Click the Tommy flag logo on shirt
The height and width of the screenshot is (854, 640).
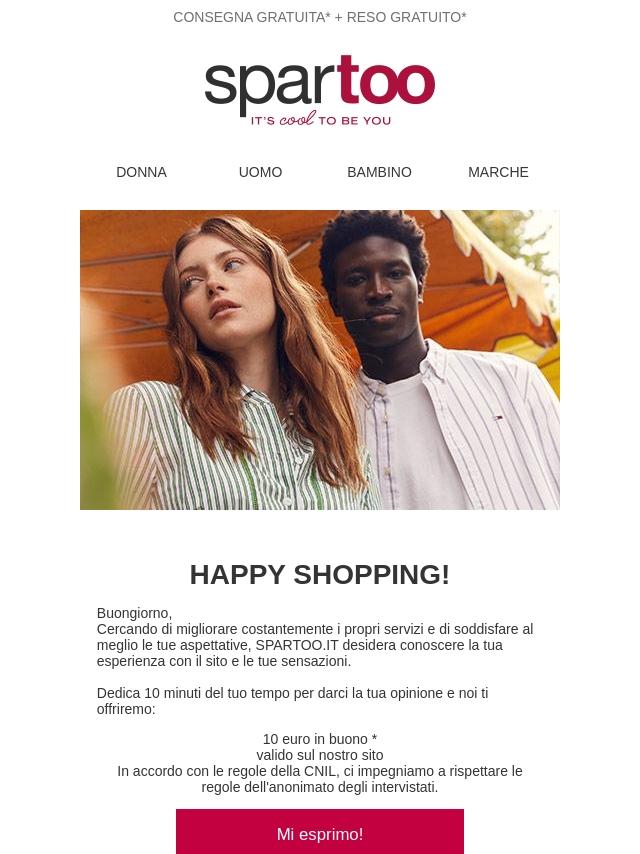(x=497, y=418)
